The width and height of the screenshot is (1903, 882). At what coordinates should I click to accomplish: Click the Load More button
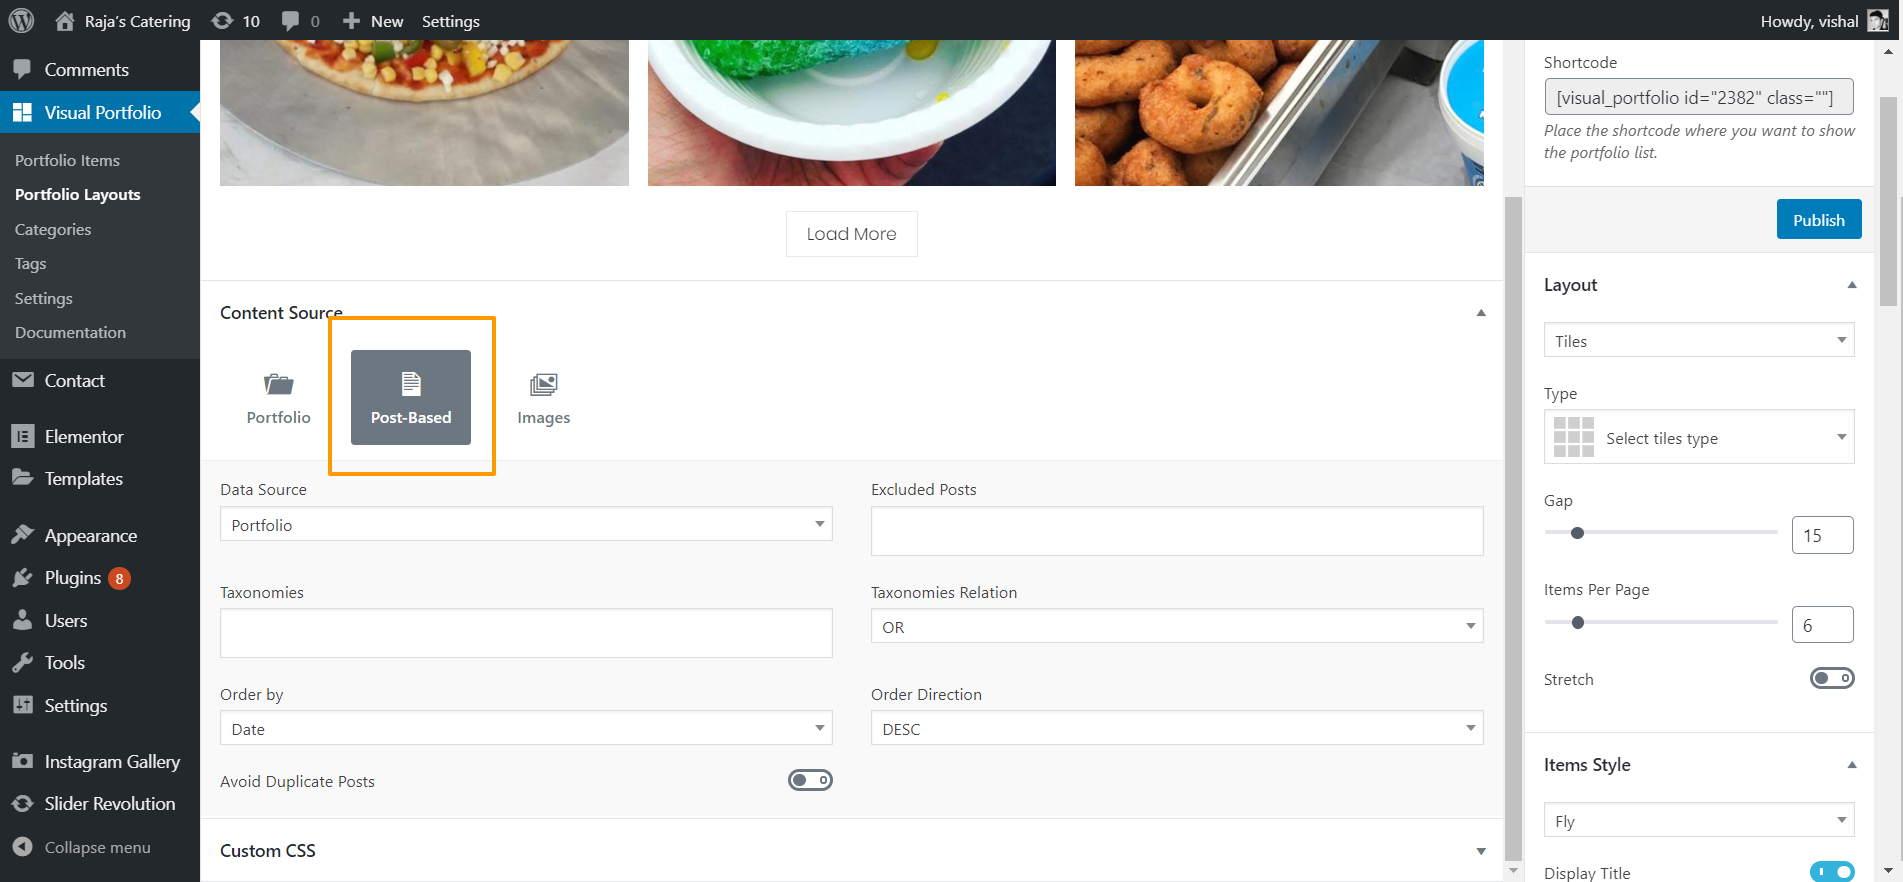click(x=852, y=234)
